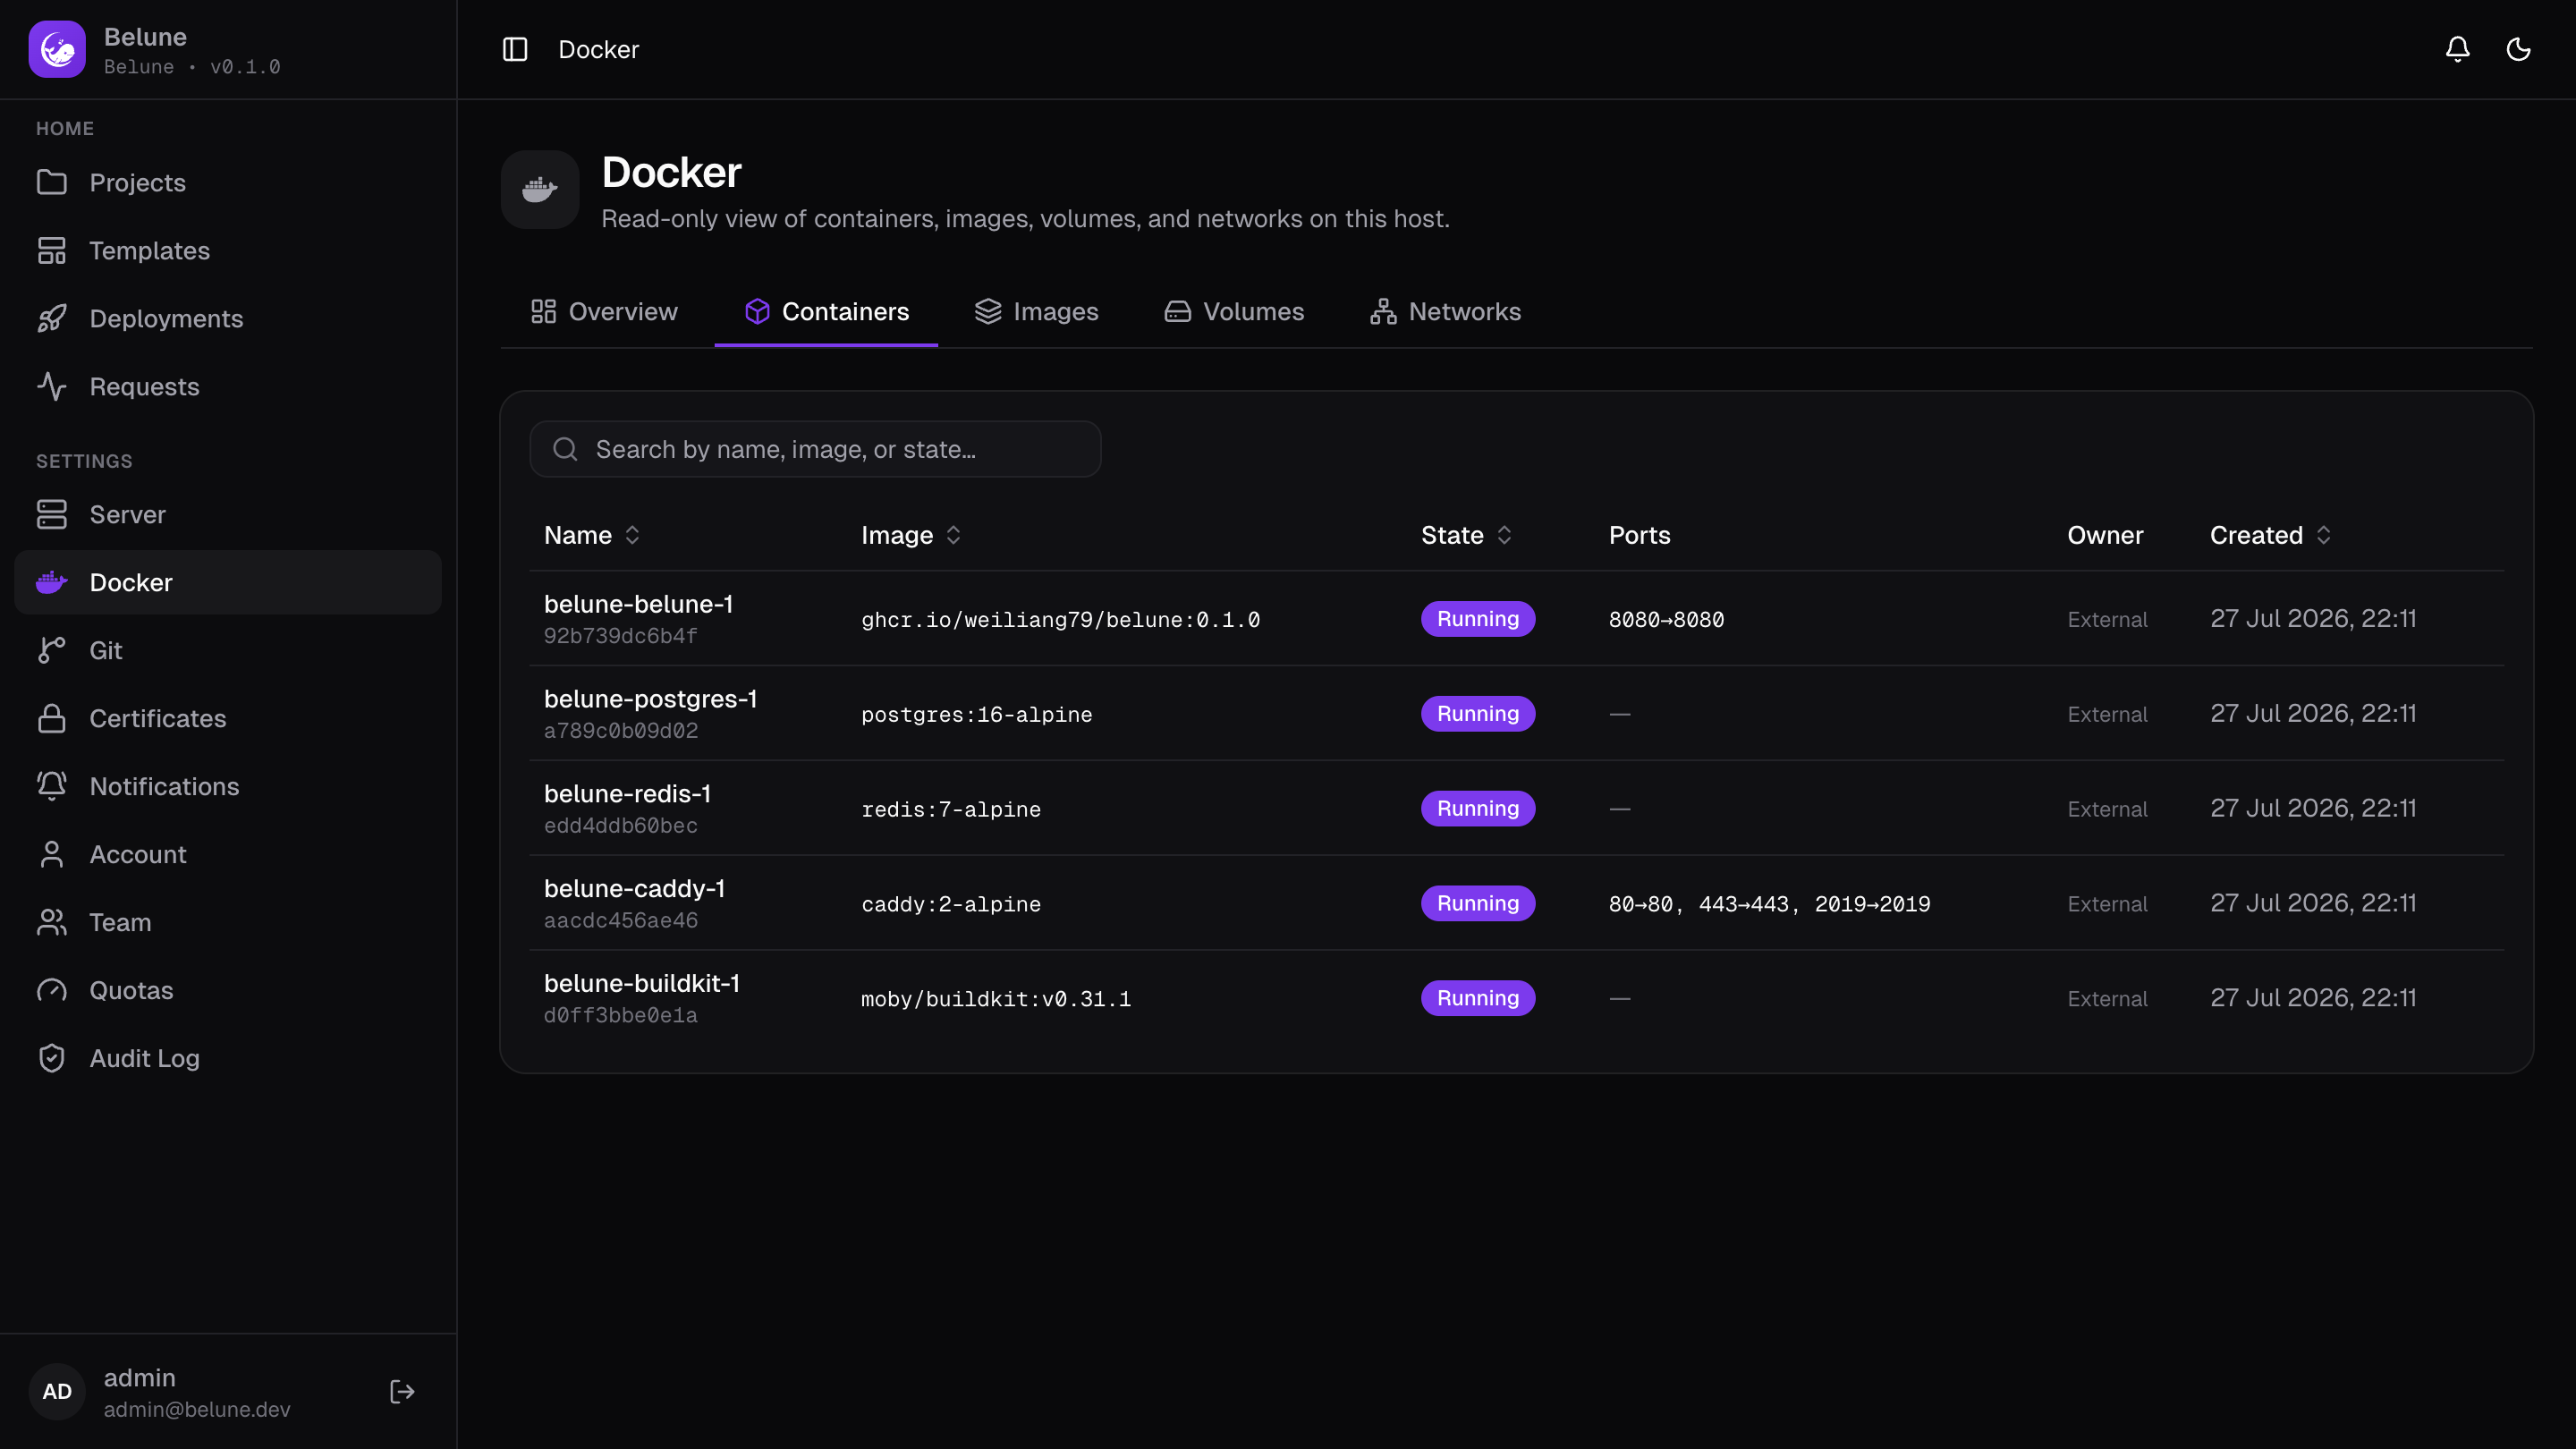This screenshot has height=1449, width=2576.
Task: Click ports value 8080→8080
Action: click(1666, 620)
